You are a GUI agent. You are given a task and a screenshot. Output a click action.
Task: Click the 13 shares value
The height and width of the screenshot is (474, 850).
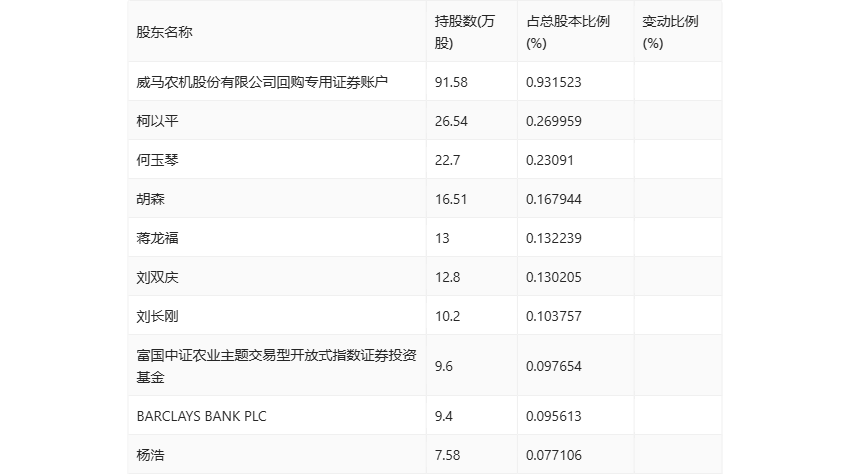[x=442, y=238]
